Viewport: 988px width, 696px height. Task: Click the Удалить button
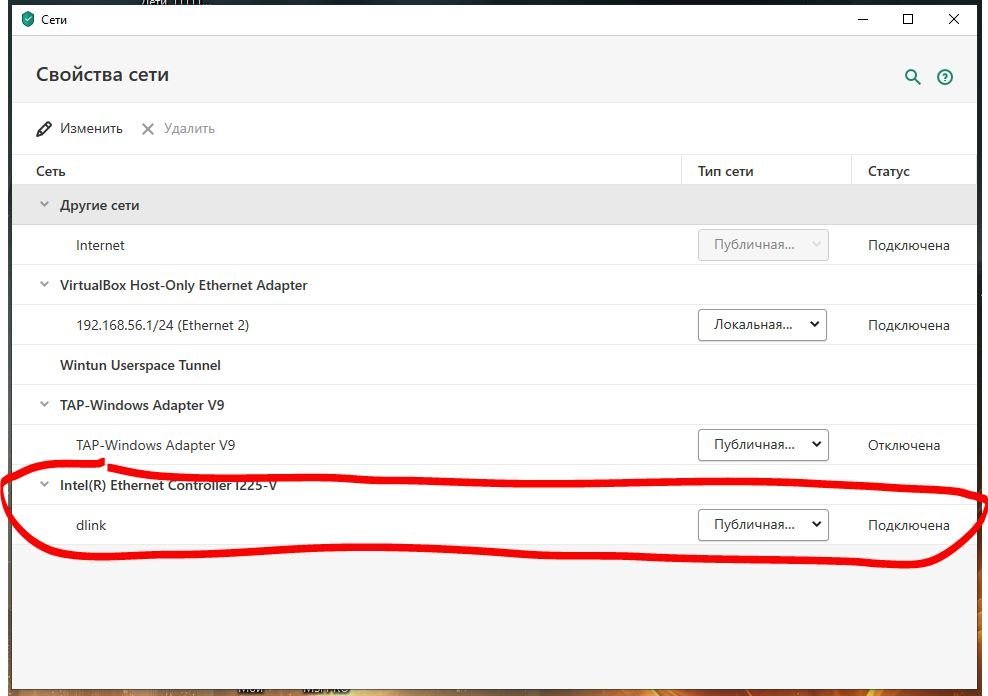178,128
